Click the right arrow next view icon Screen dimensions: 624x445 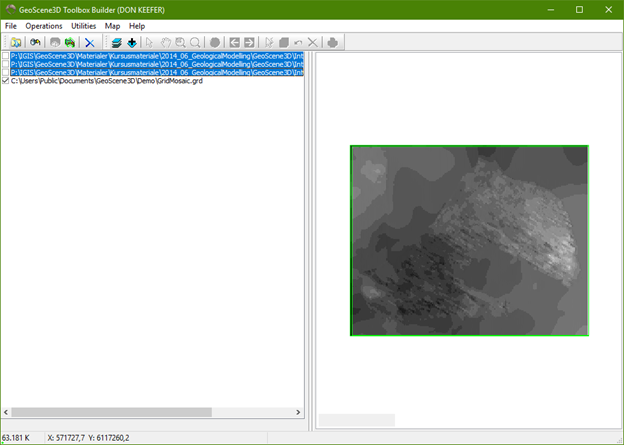click(249, 42)
